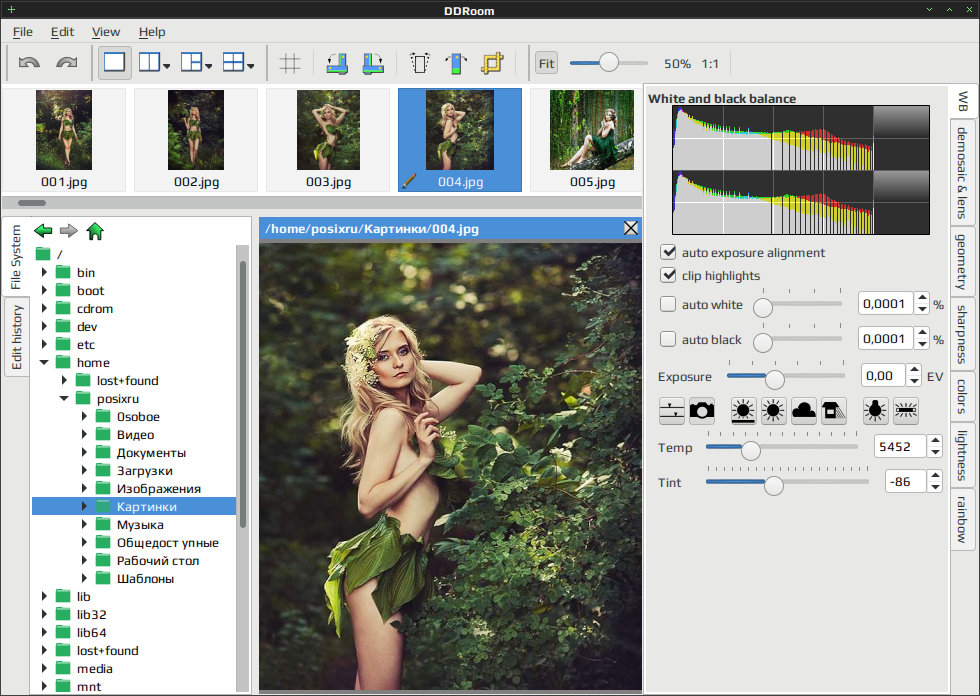
Task: Enable the auto white checkbox
Action: [x=668, y=304]
